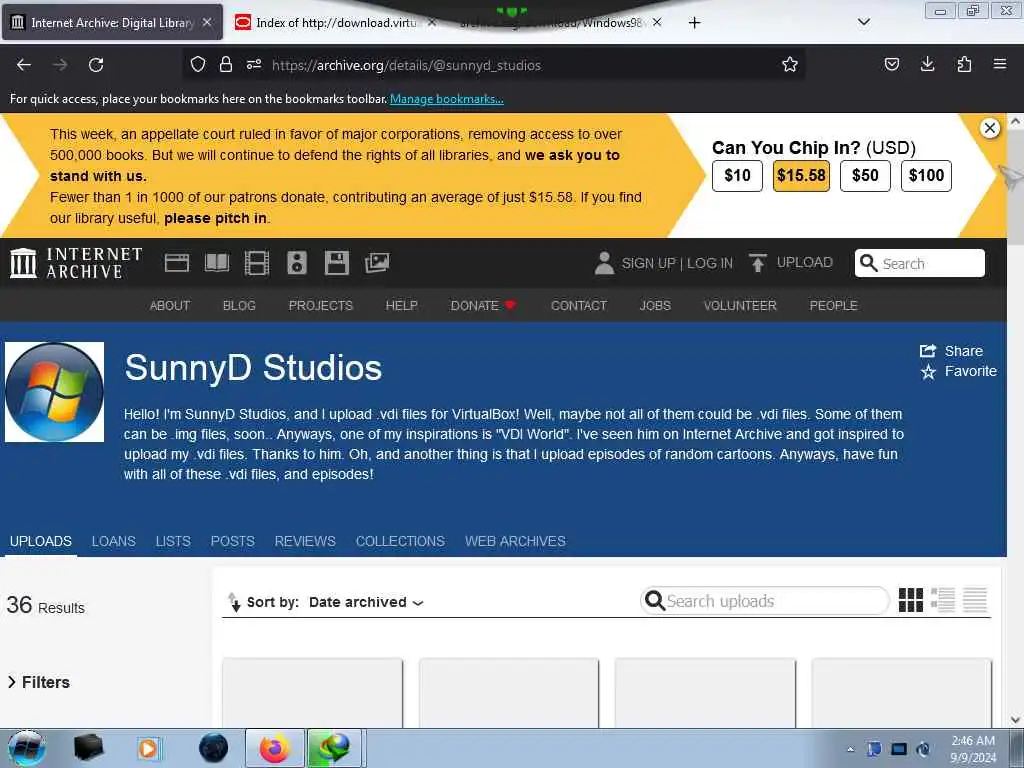This screenshot has height=768, width=1024.
Task: Click the SIGN UP link
Action: [648, 263]
